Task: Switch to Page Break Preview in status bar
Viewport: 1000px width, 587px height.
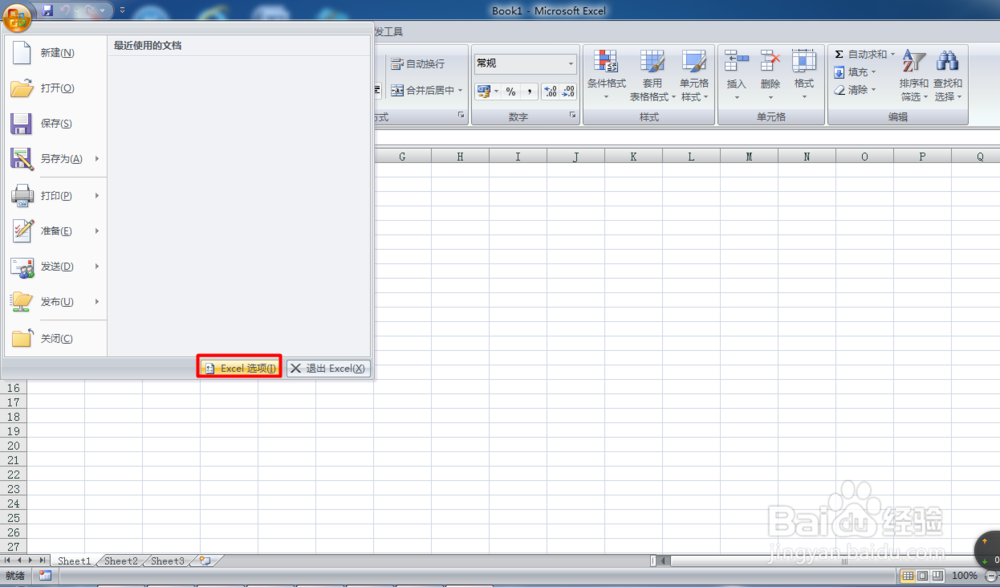Action: [937, 576]
